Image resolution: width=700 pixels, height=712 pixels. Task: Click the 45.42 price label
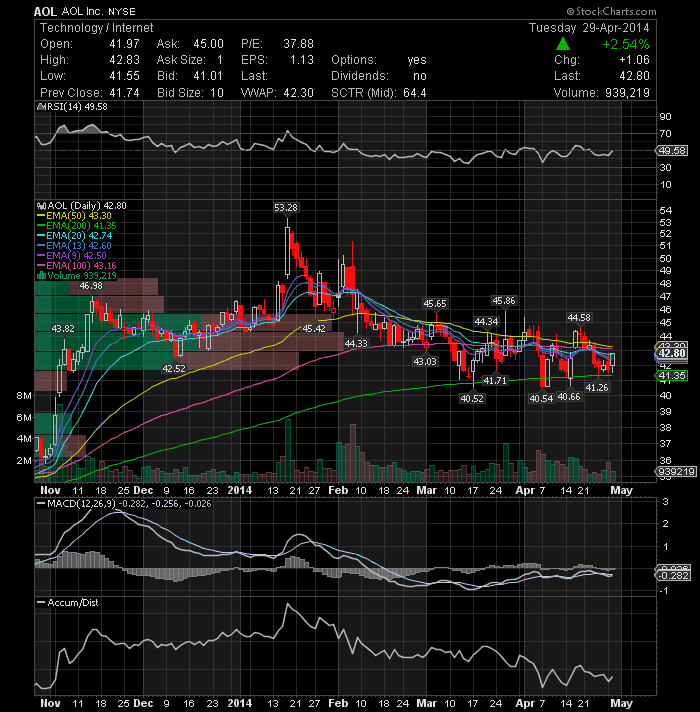314,328
